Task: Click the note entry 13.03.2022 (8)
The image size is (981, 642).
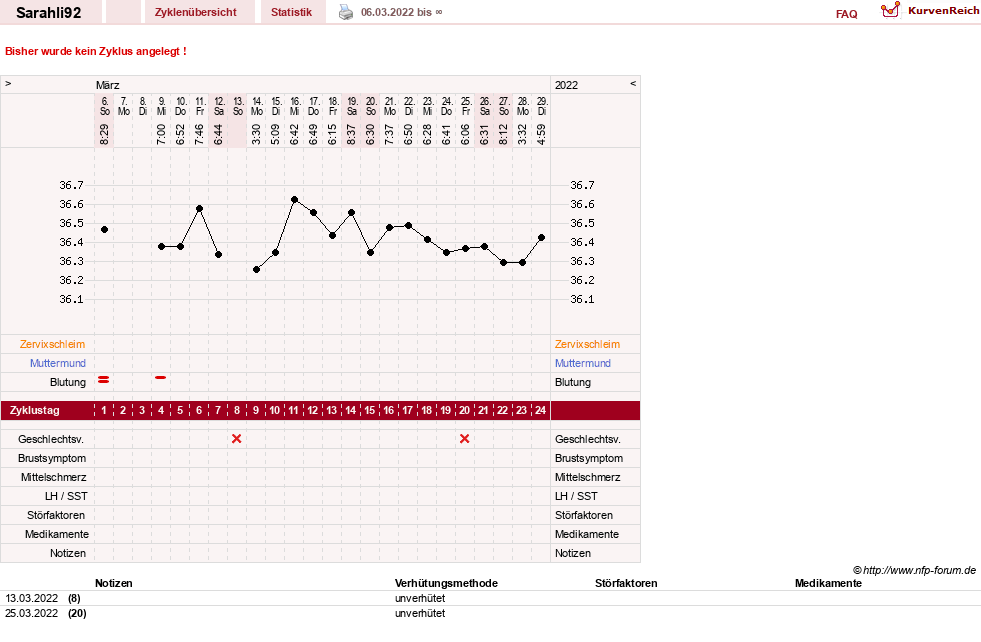Action: click(43, 598)
